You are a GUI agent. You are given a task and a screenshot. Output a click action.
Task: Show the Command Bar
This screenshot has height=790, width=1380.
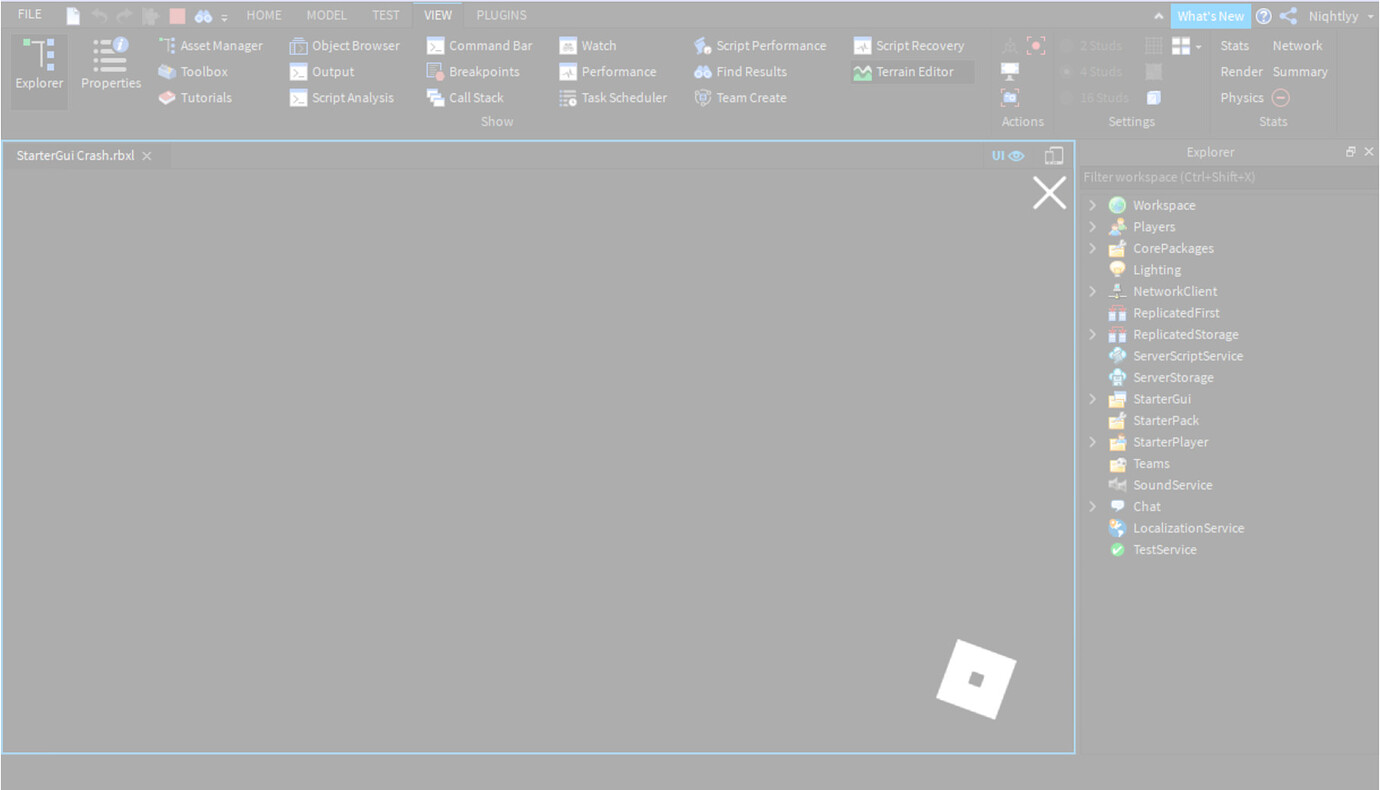click(x=480, y=46)
